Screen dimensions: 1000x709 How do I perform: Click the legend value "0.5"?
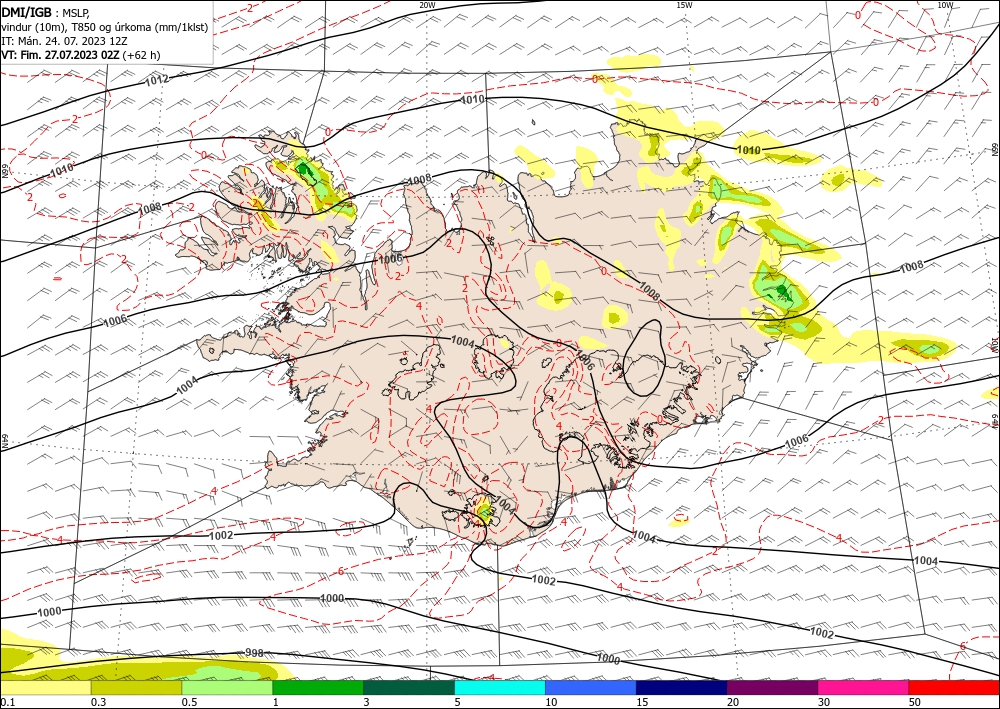point(189,702)
